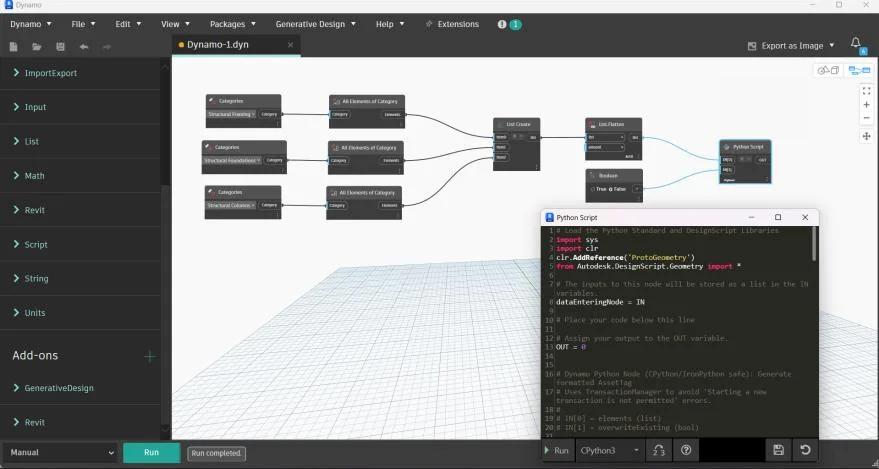Click the amount input port dropdown on List.Flatten

pyautogui.click(x=605, y=147)
